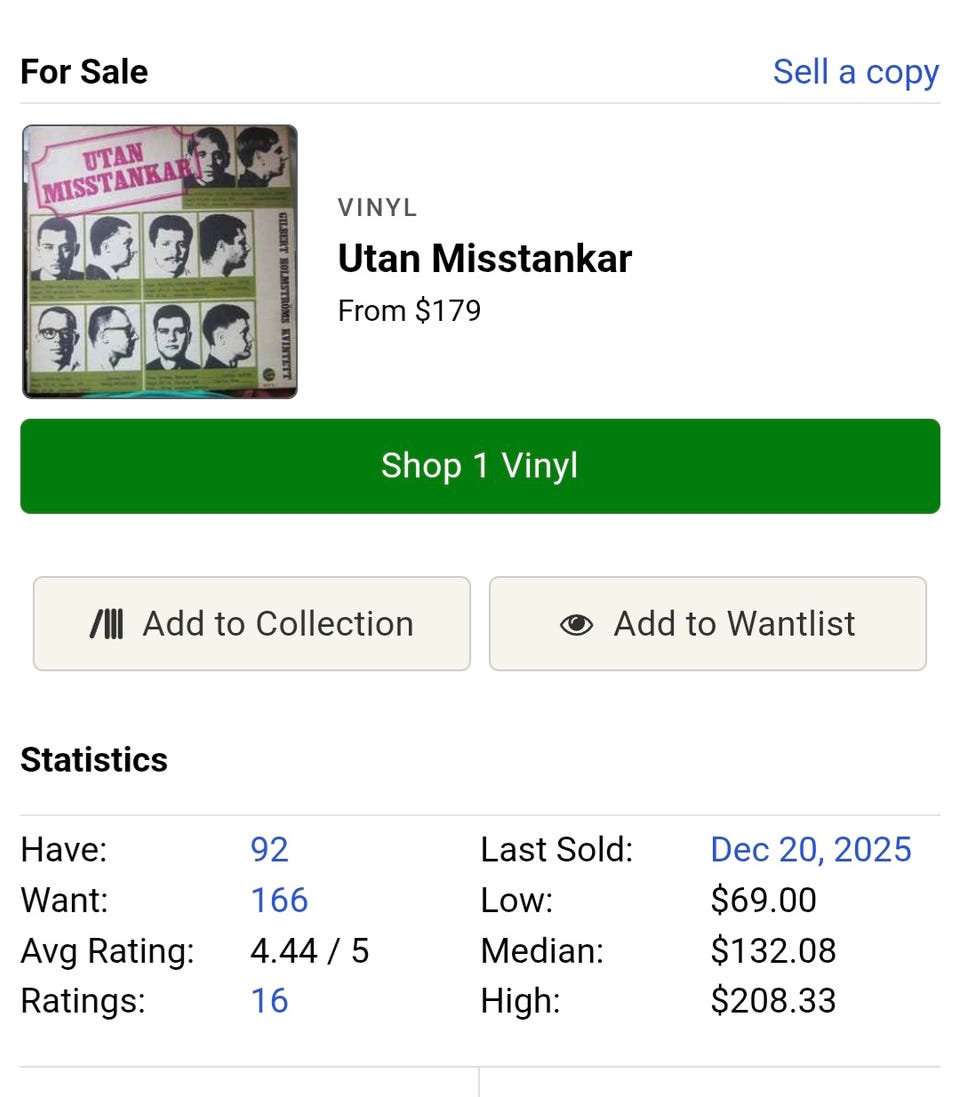This screenshot has width=960, height=1097.
Task: Click the eye icon for Wantlist
Action: point(576,624)
